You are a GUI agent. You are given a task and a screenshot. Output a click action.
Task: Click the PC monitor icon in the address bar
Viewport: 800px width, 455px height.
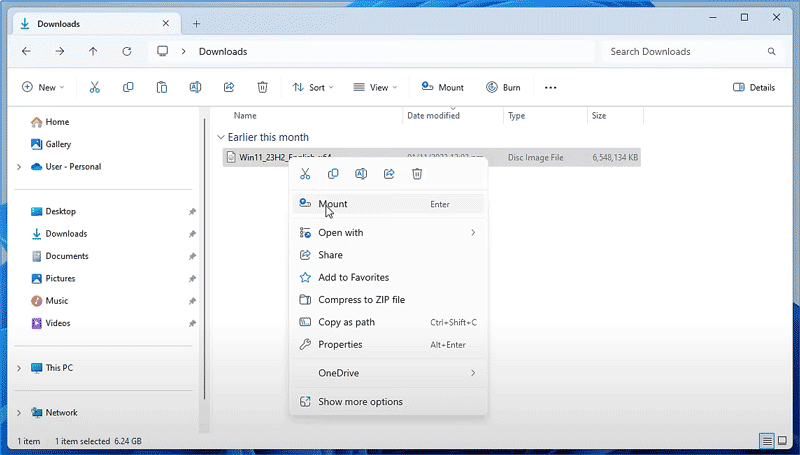point(162,51)
